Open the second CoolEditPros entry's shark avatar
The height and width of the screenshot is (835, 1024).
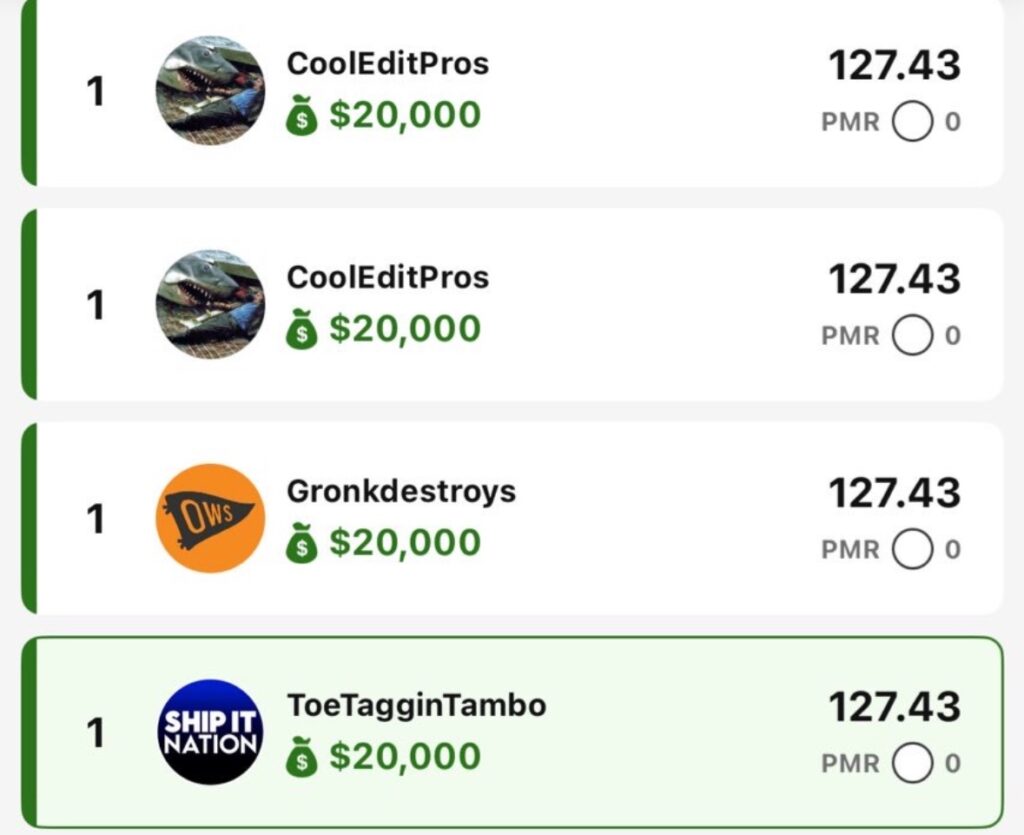tap(210, 304)
